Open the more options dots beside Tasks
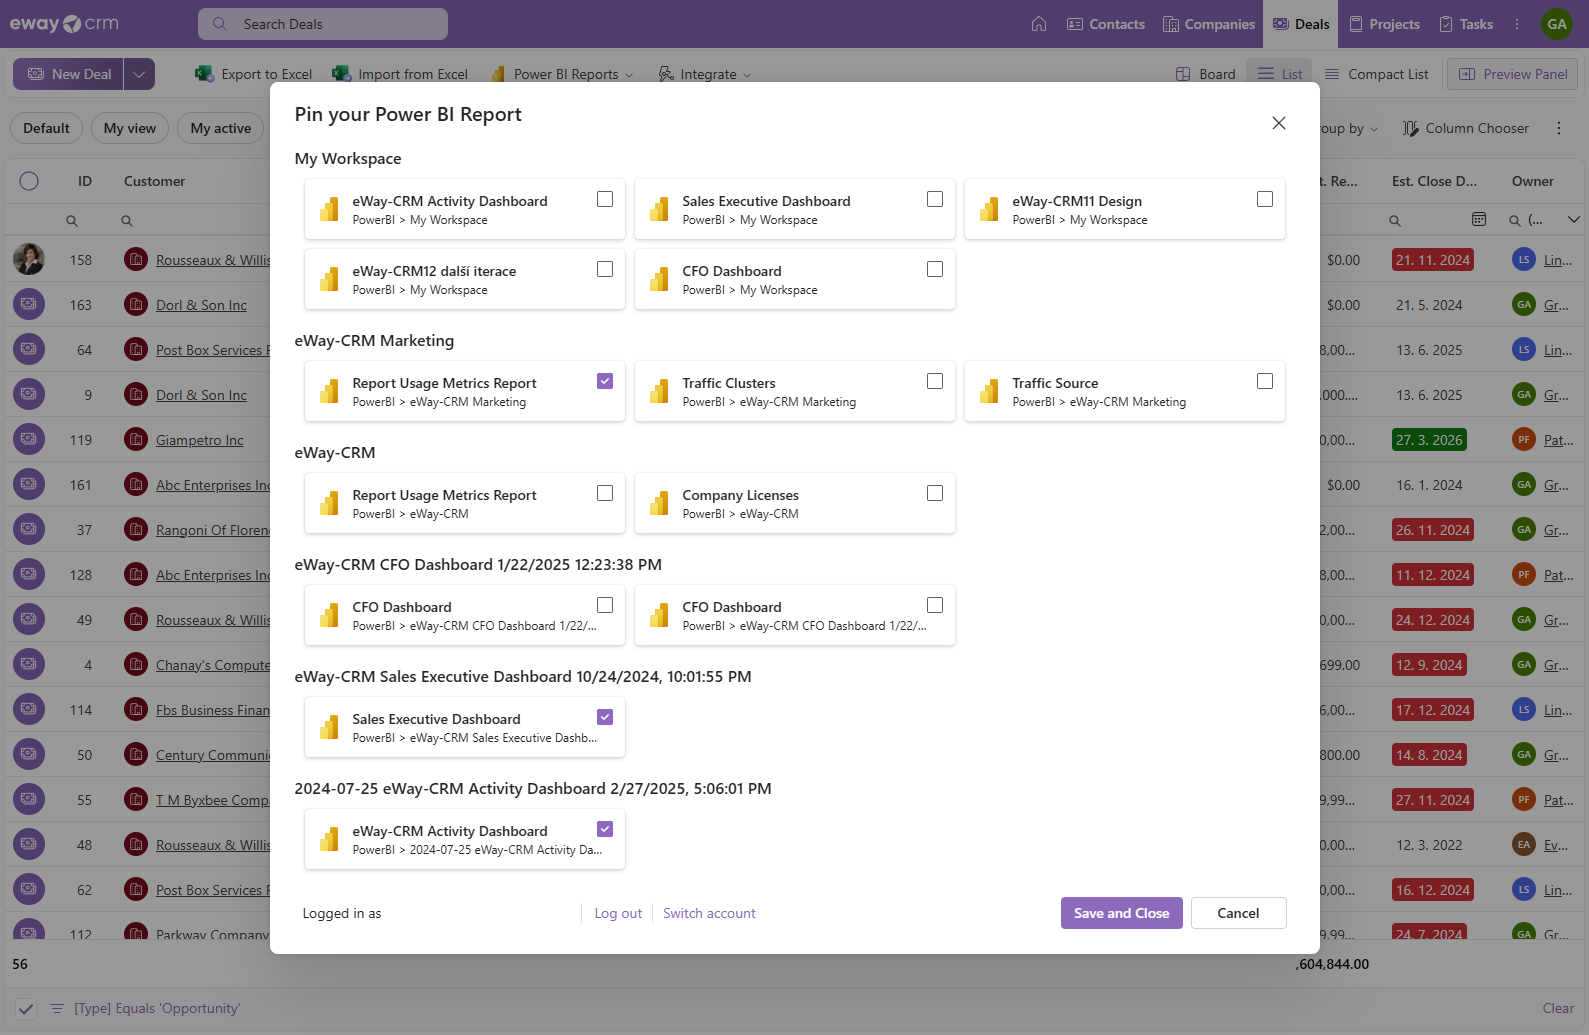 point(1517,24)
